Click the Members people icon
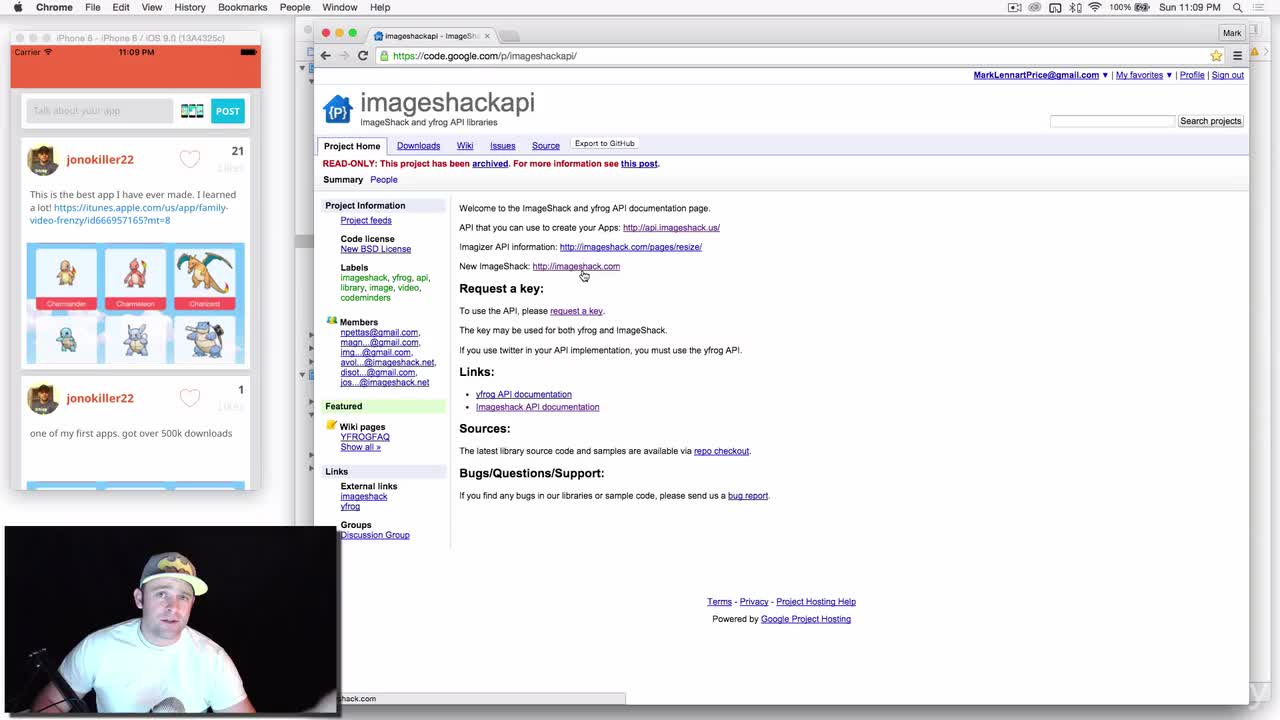 332,321
